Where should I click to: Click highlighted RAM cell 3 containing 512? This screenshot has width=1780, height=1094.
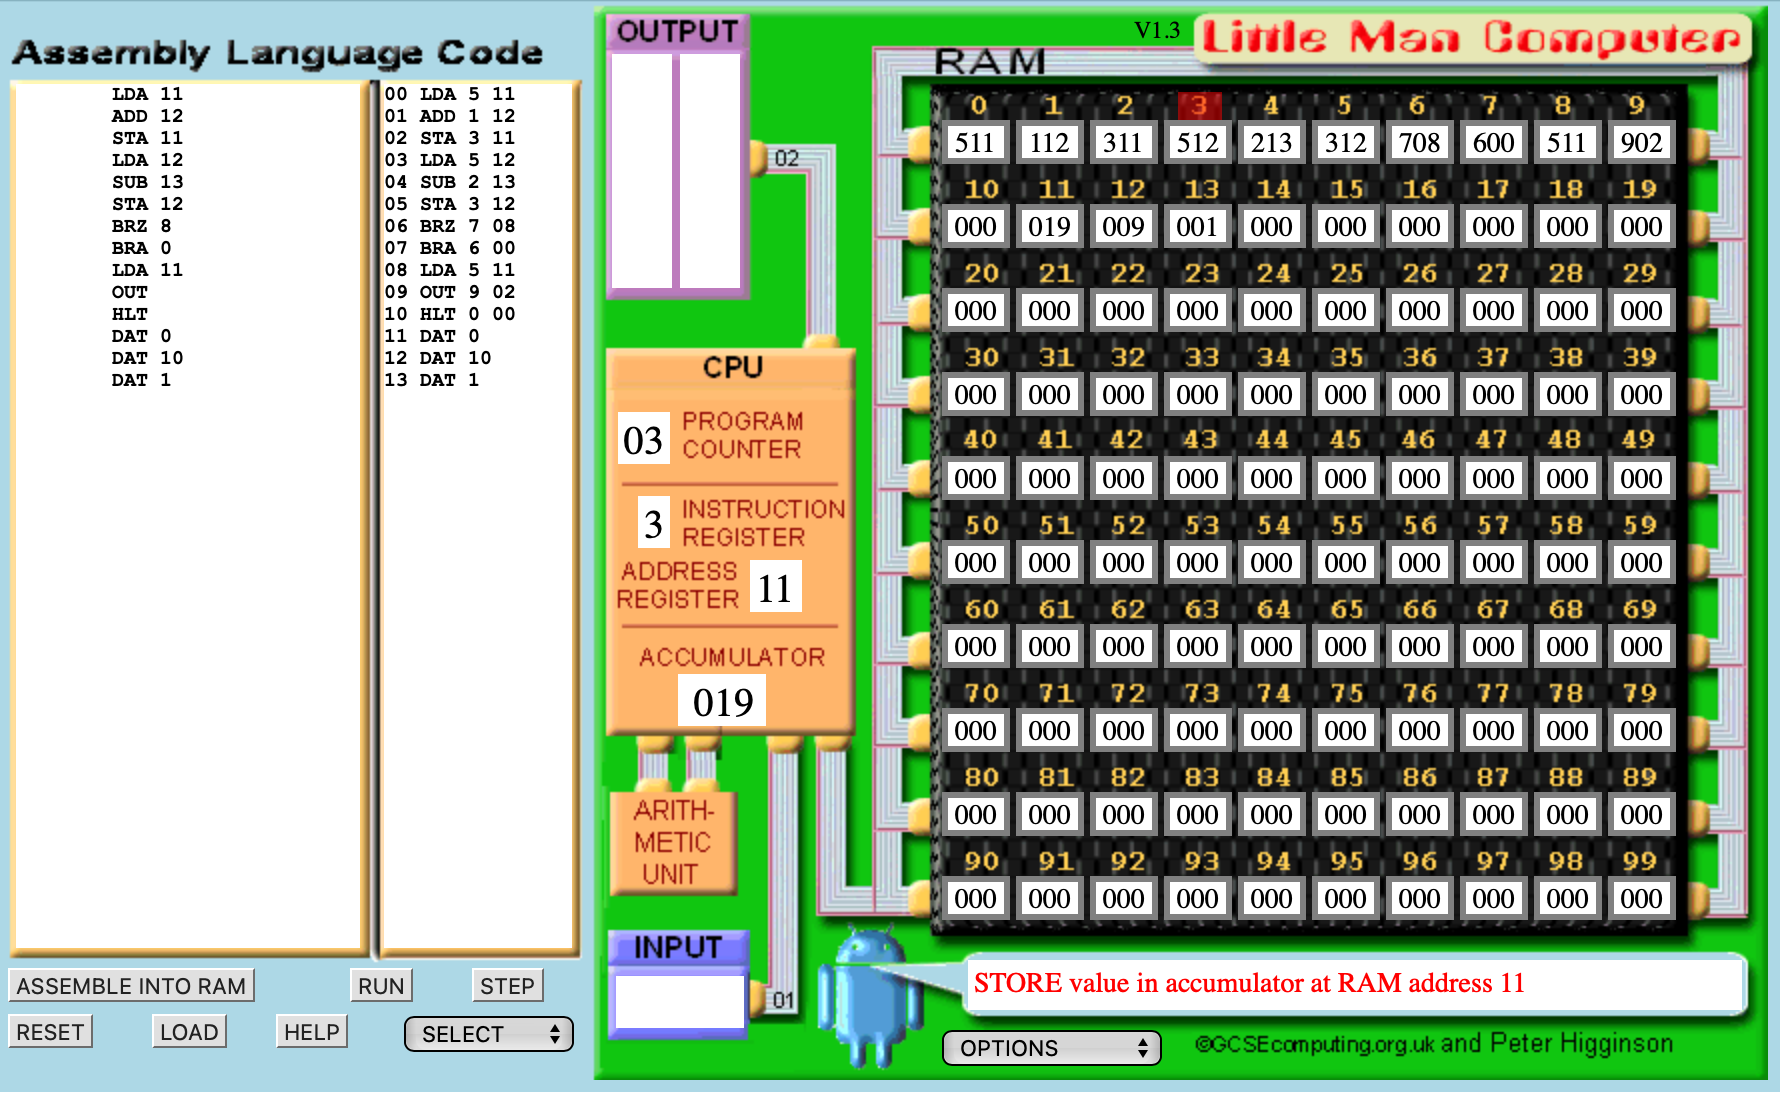click(x=1197, y=143)
